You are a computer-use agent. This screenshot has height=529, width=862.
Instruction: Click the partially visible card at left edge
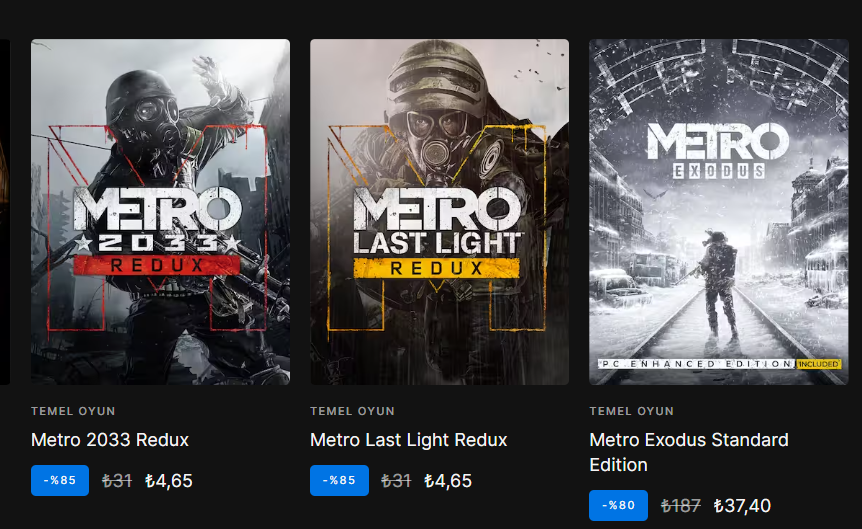(5, 212)
